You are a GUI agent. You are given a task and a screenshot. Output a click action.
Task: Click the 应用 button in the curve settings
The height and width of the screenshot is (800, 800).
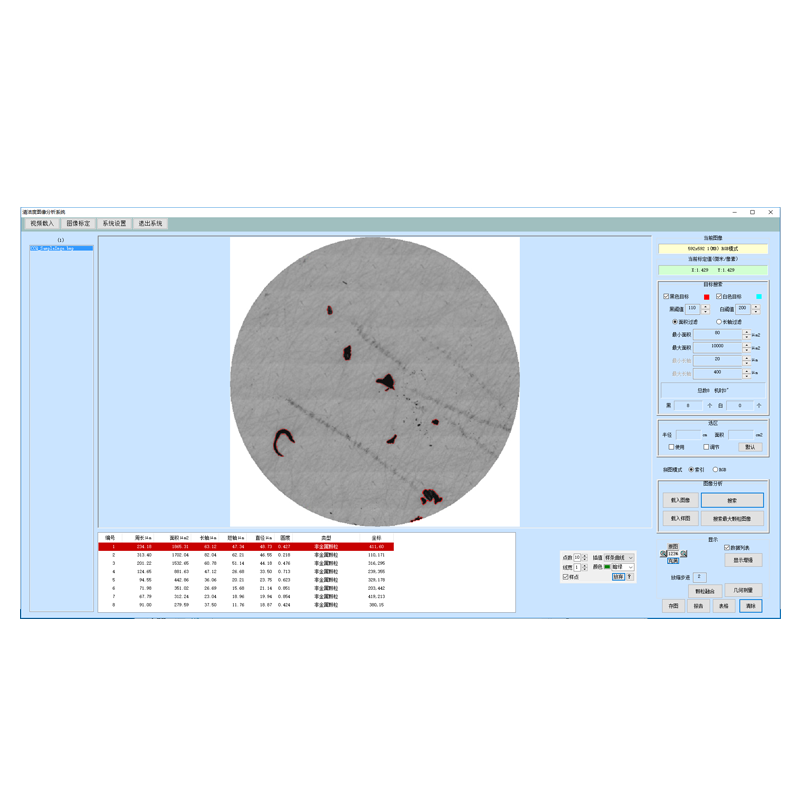coord(618,577)
